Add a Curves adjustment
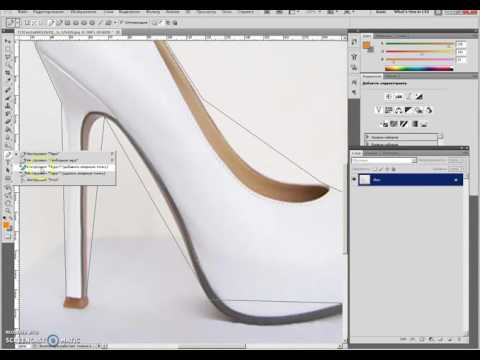This screenshot has height=360, width=480. 409,97
